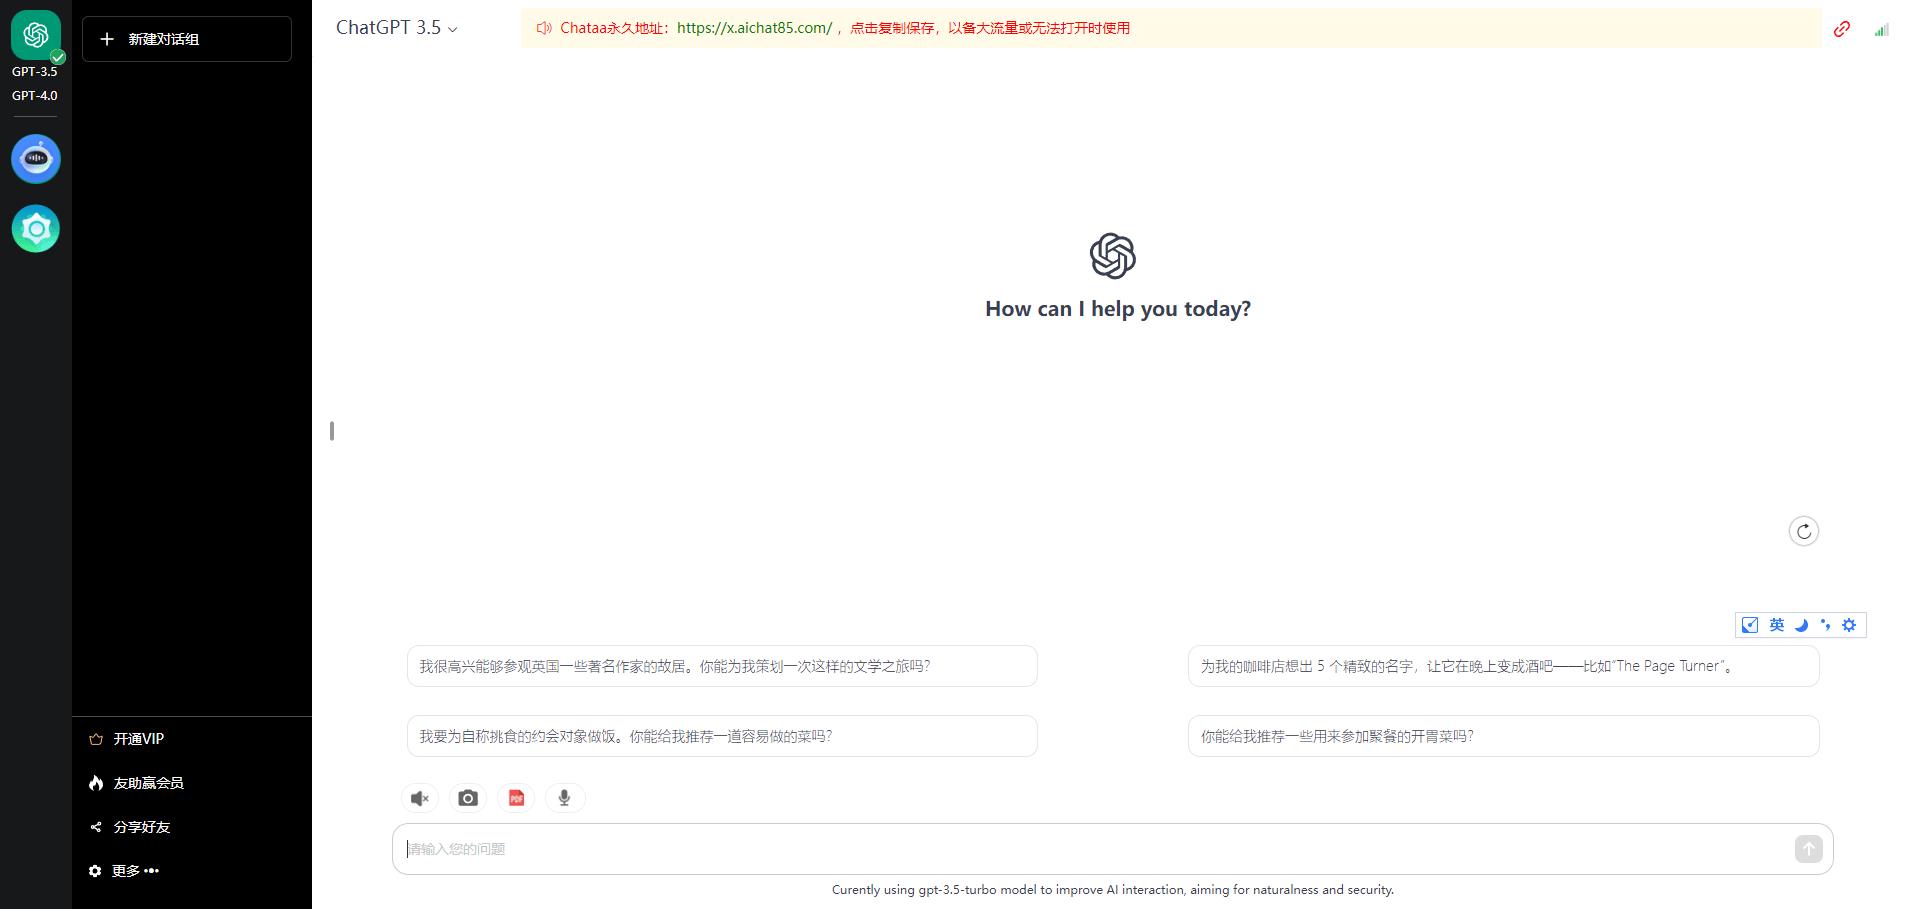Click the 新建对话组 button
1914x909 pixels.
187,39
